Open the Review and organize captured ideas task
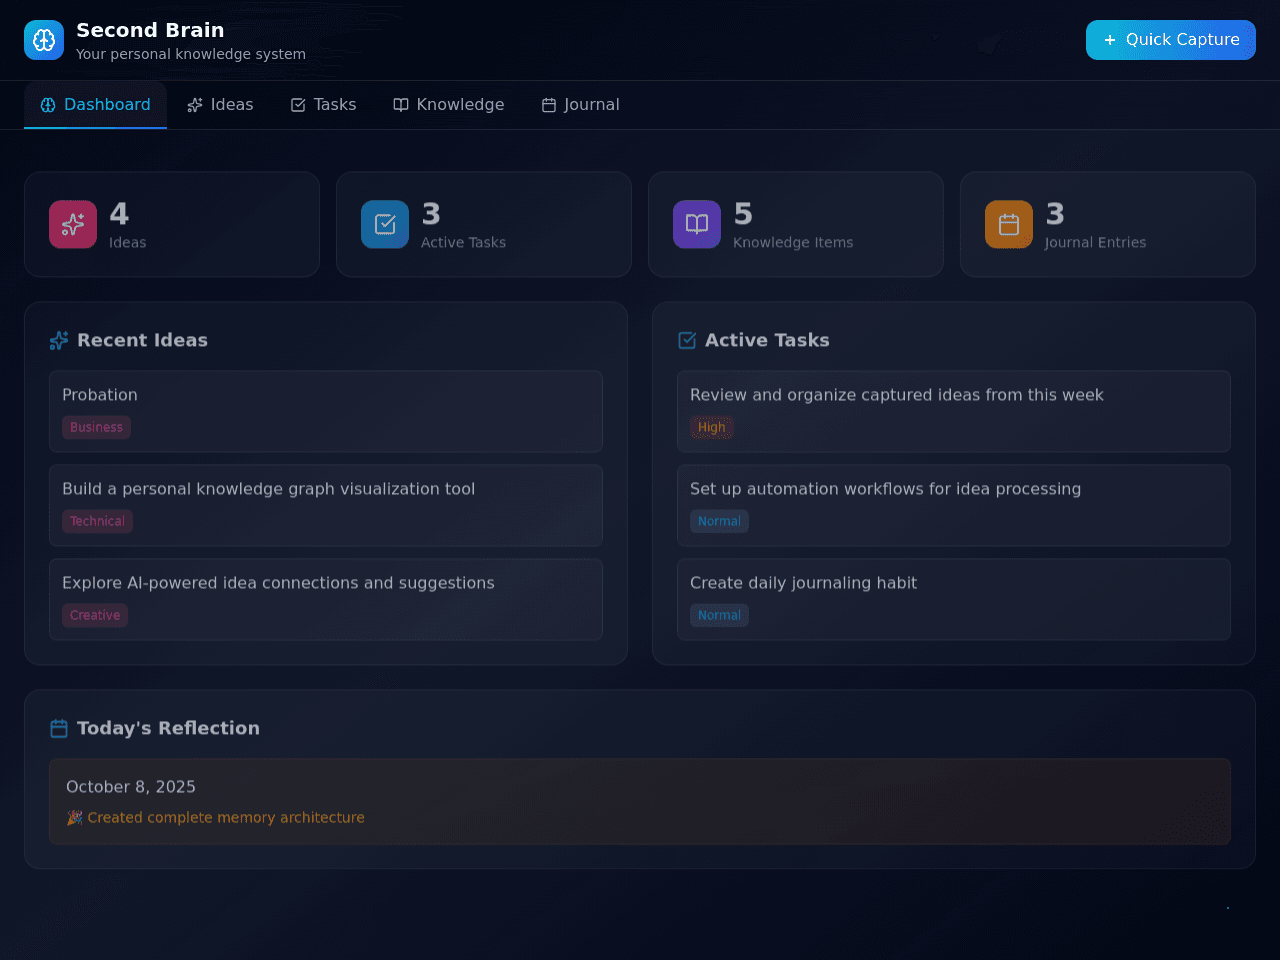The width and height of the screenshot is (1280, 960). [x=954, y=412]
